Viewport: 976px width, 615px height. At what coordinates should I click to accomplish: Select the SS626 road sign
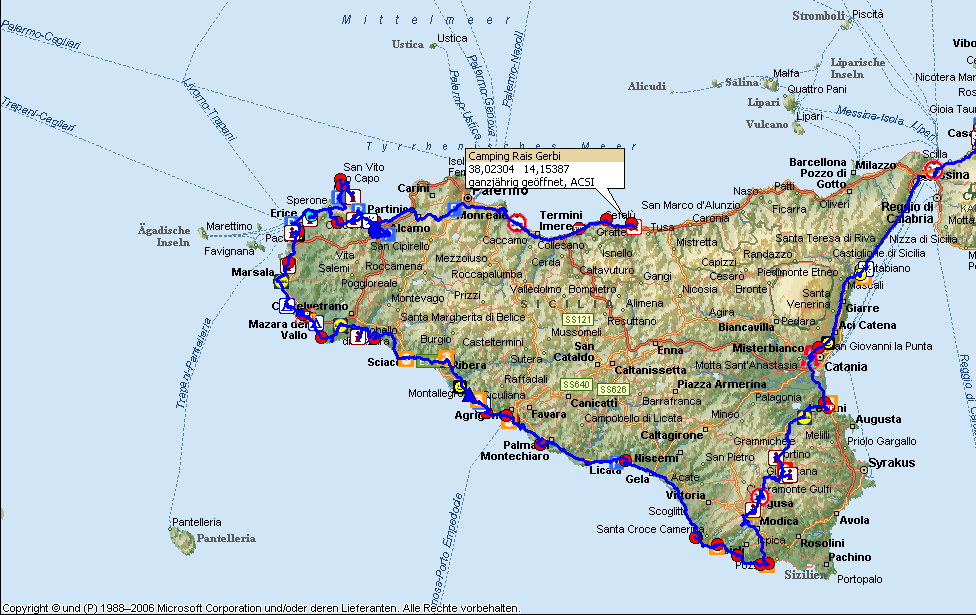(613, 389)
